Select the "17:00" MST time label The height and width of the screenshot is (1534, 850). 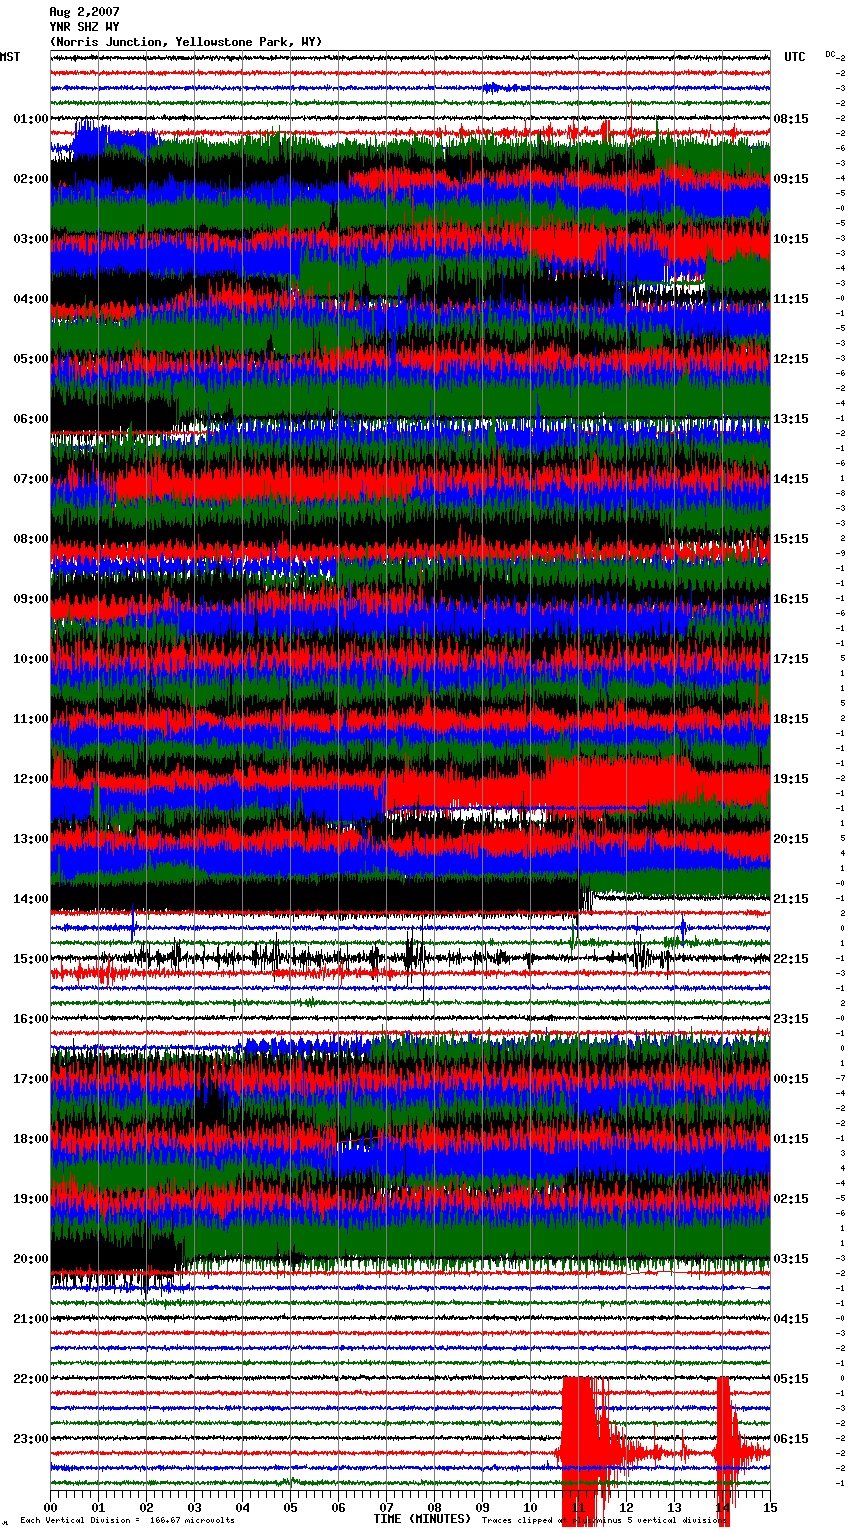(31, 1079)
